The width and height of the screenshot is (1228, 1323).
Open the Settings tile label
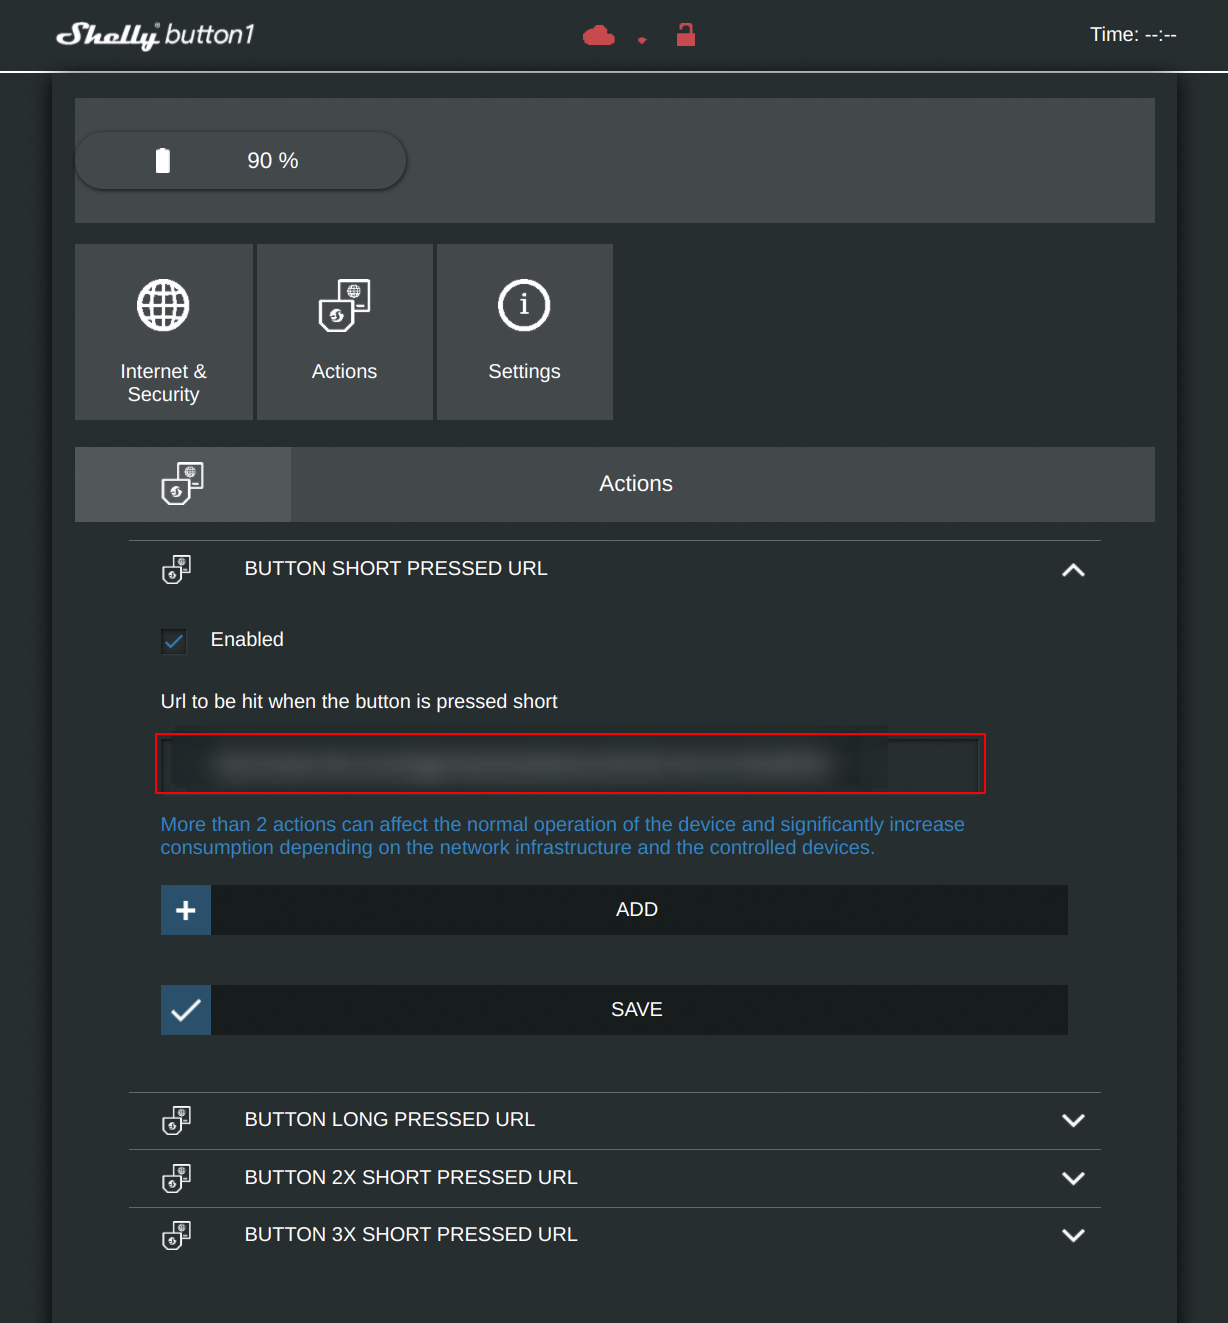(x=524, y=371)
